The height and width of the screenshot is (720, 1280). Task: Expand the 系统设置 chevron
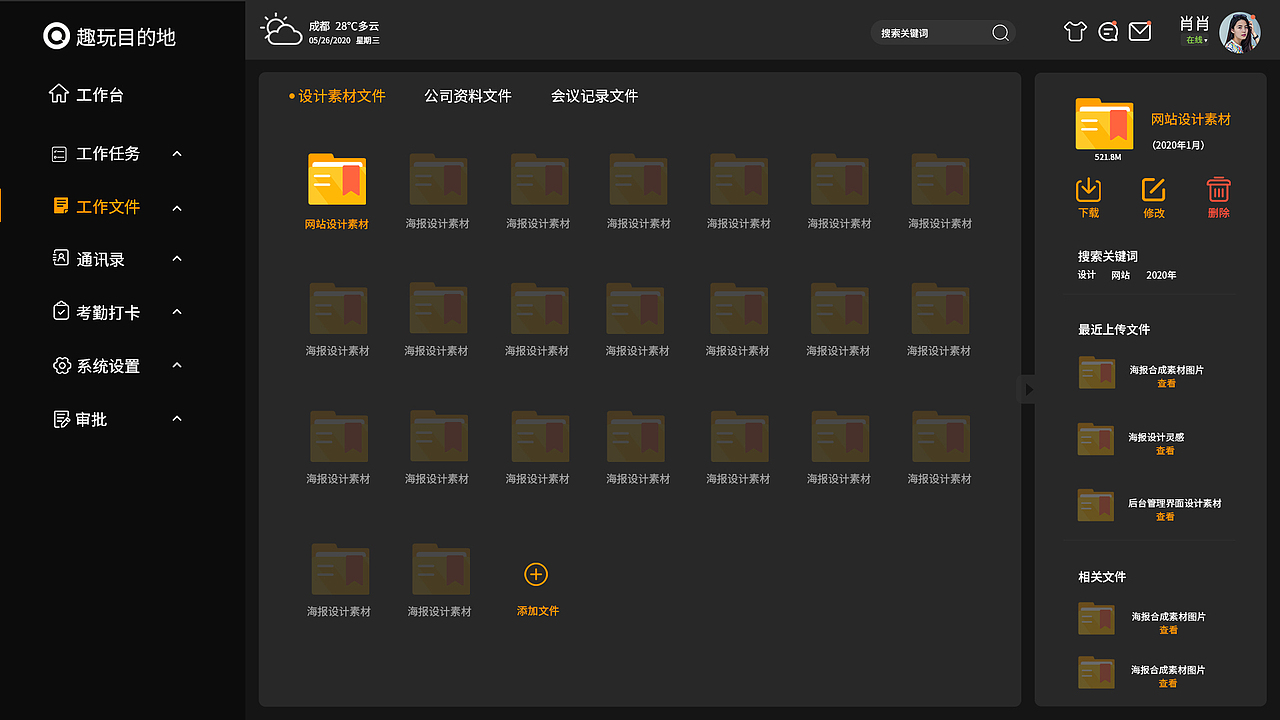click(177, 365)
